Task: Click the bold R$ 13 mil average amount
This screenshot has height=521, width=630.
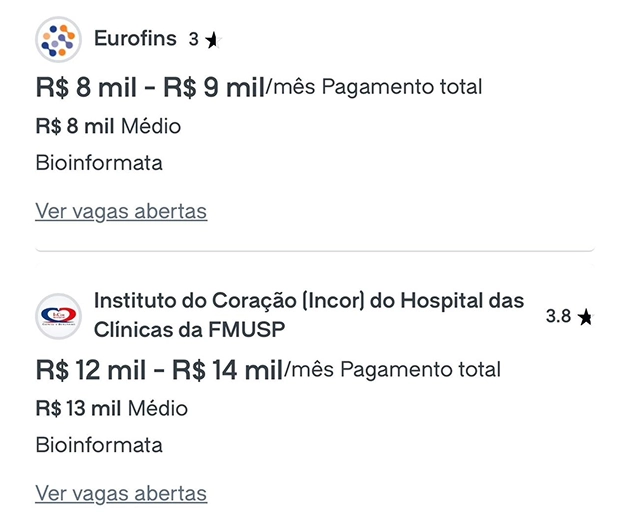Action: [x=77, y=409]
